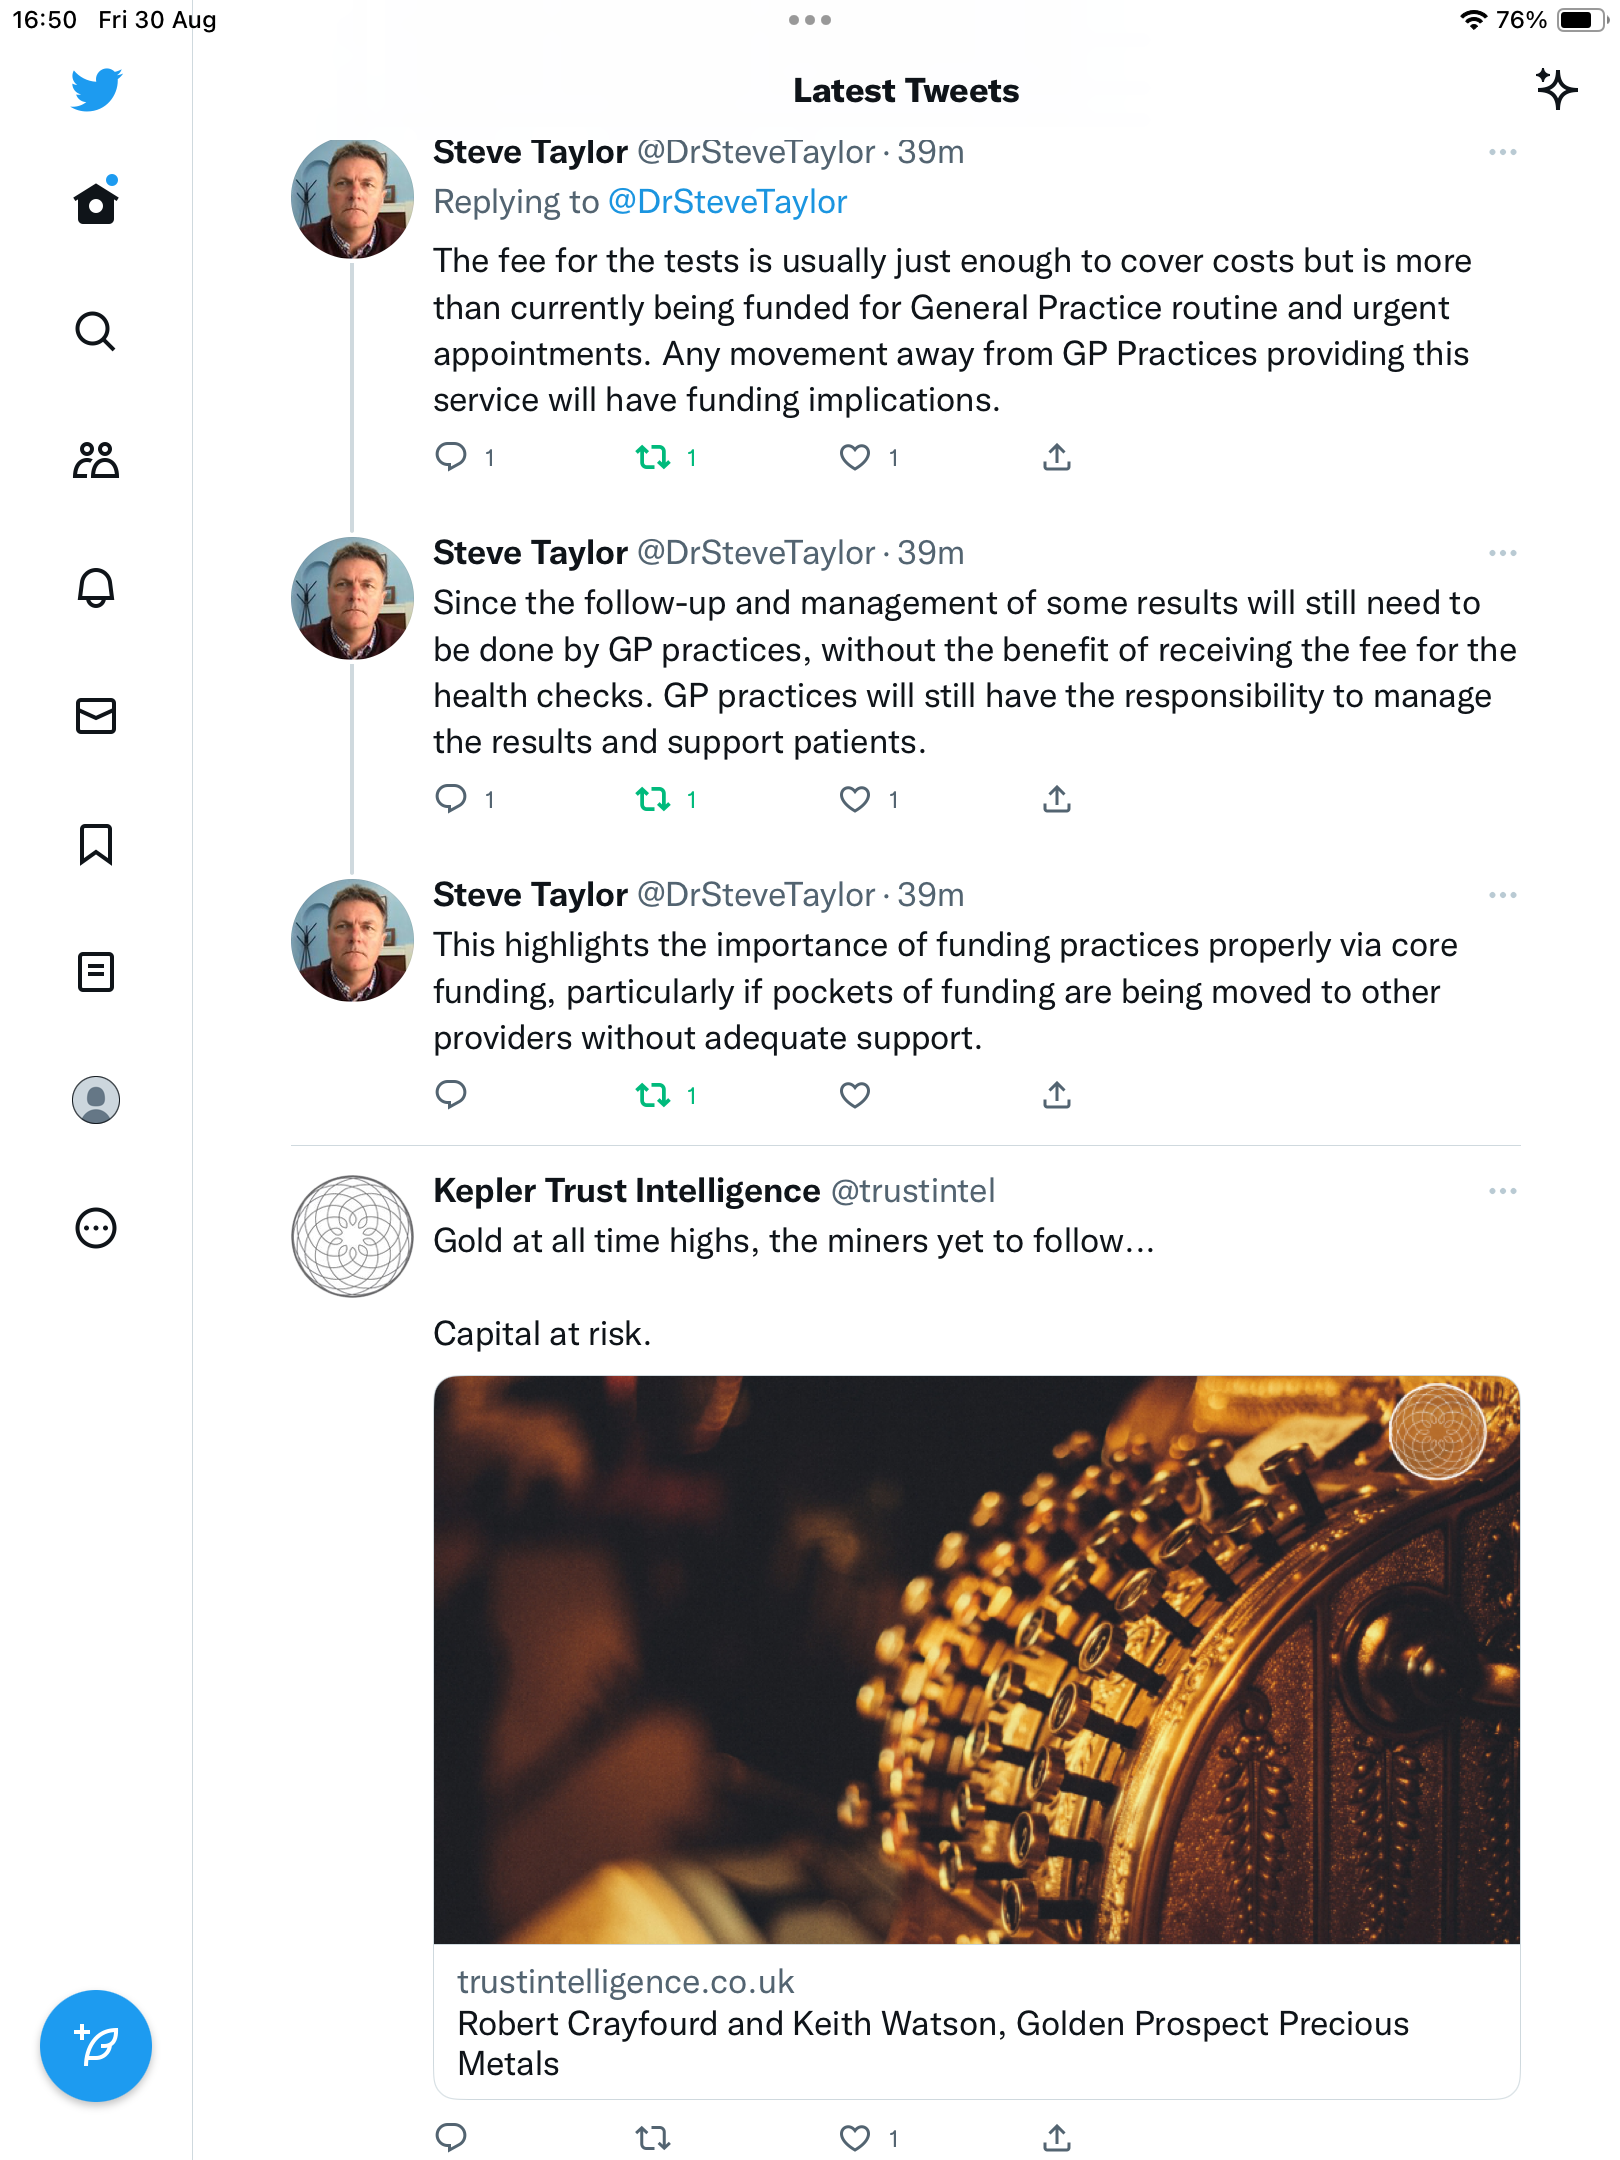Open the Search magnifier icon
This screenshot has width=1620, height=2160.
pyautogui.click(x=96, y=331)
